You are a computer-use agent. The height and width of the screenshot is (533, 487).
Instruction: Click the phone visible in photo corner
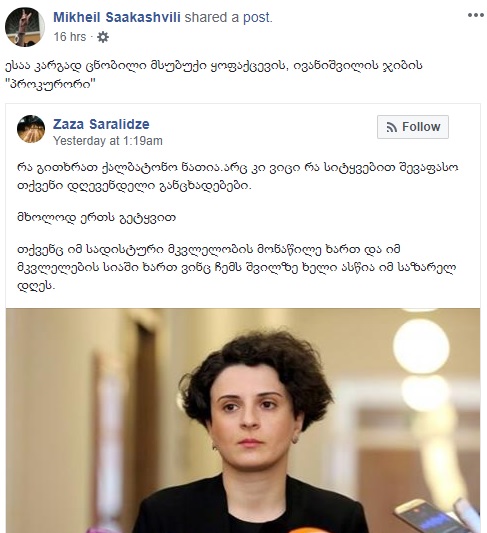[428, 516]
